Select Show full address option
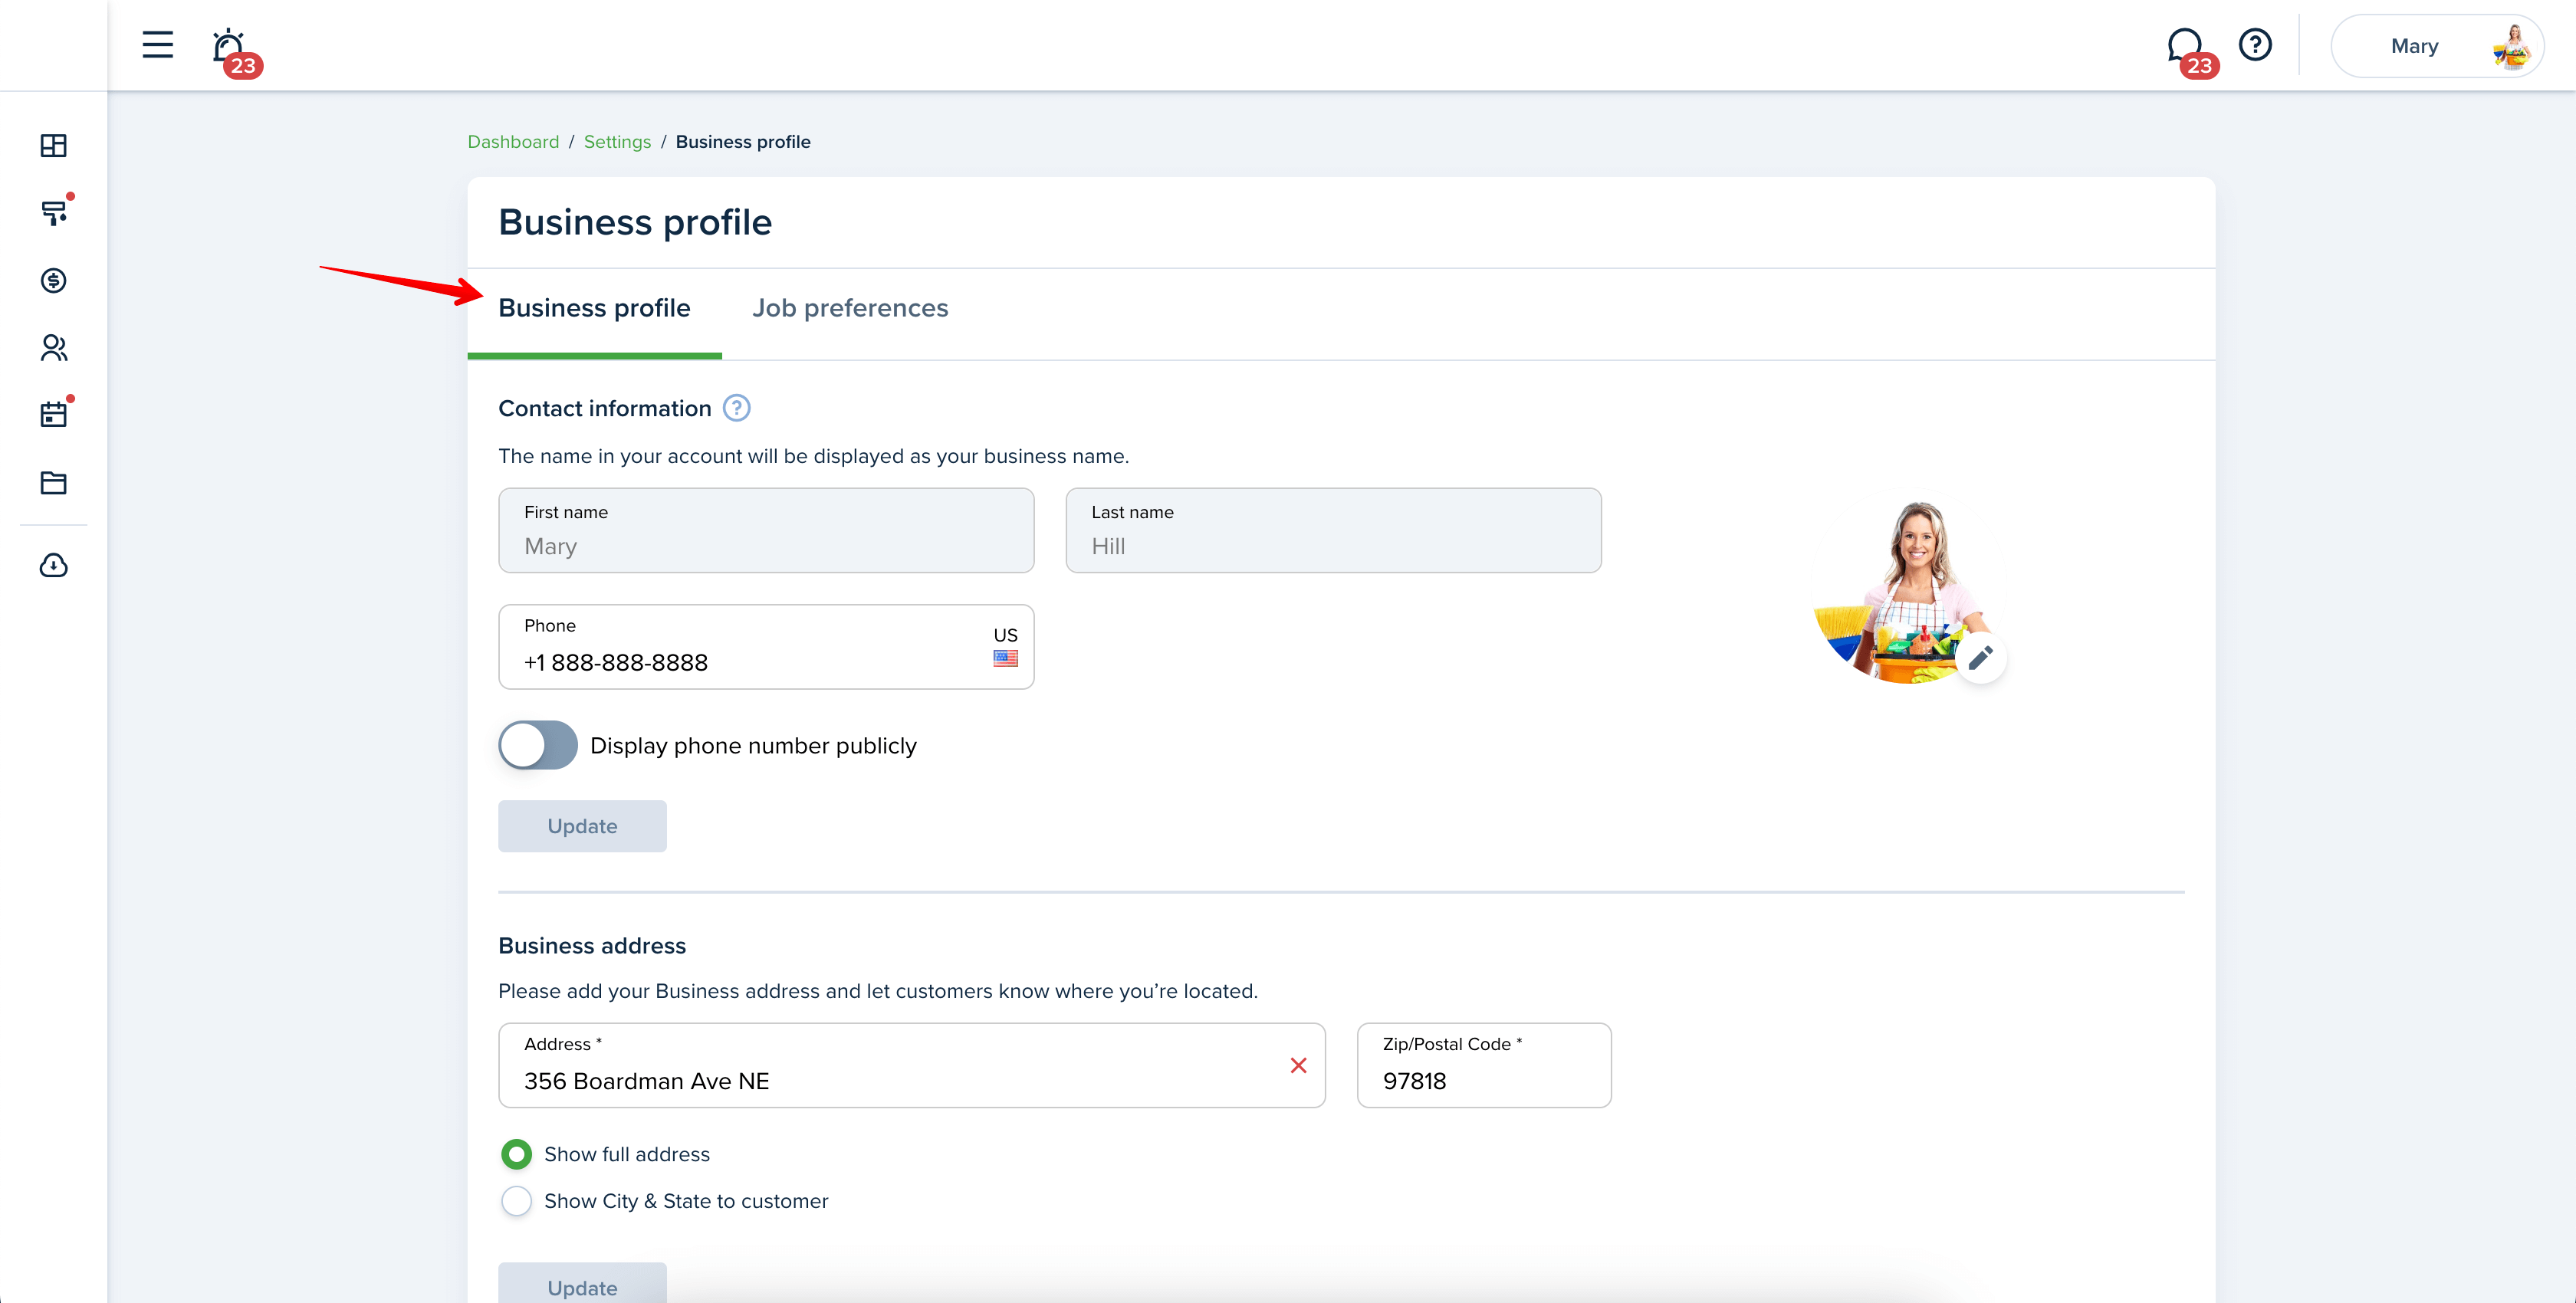The height and width of the screenshot is (1303, 2576). 517,1154
